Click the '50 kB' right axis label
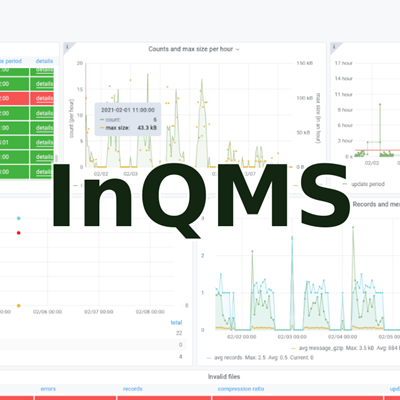Screen dimensions: 400x400 (x=303, y=132)
